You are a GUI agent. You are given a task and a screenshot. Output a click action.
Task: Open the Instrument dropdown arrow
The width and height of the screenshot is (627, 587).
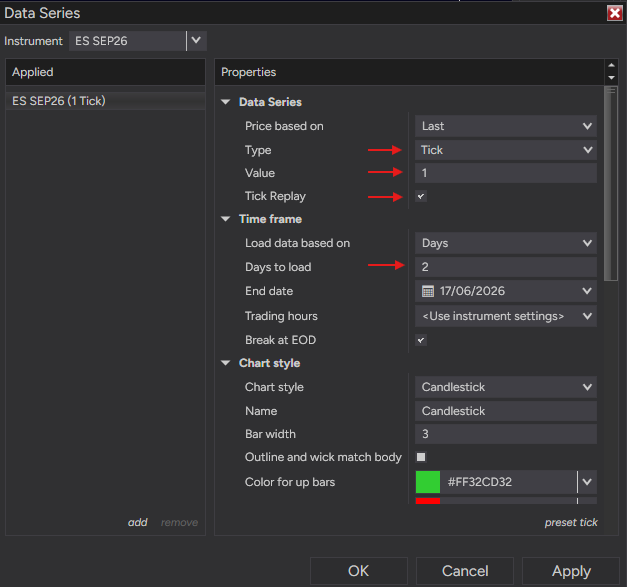click(x=196, y=40)
